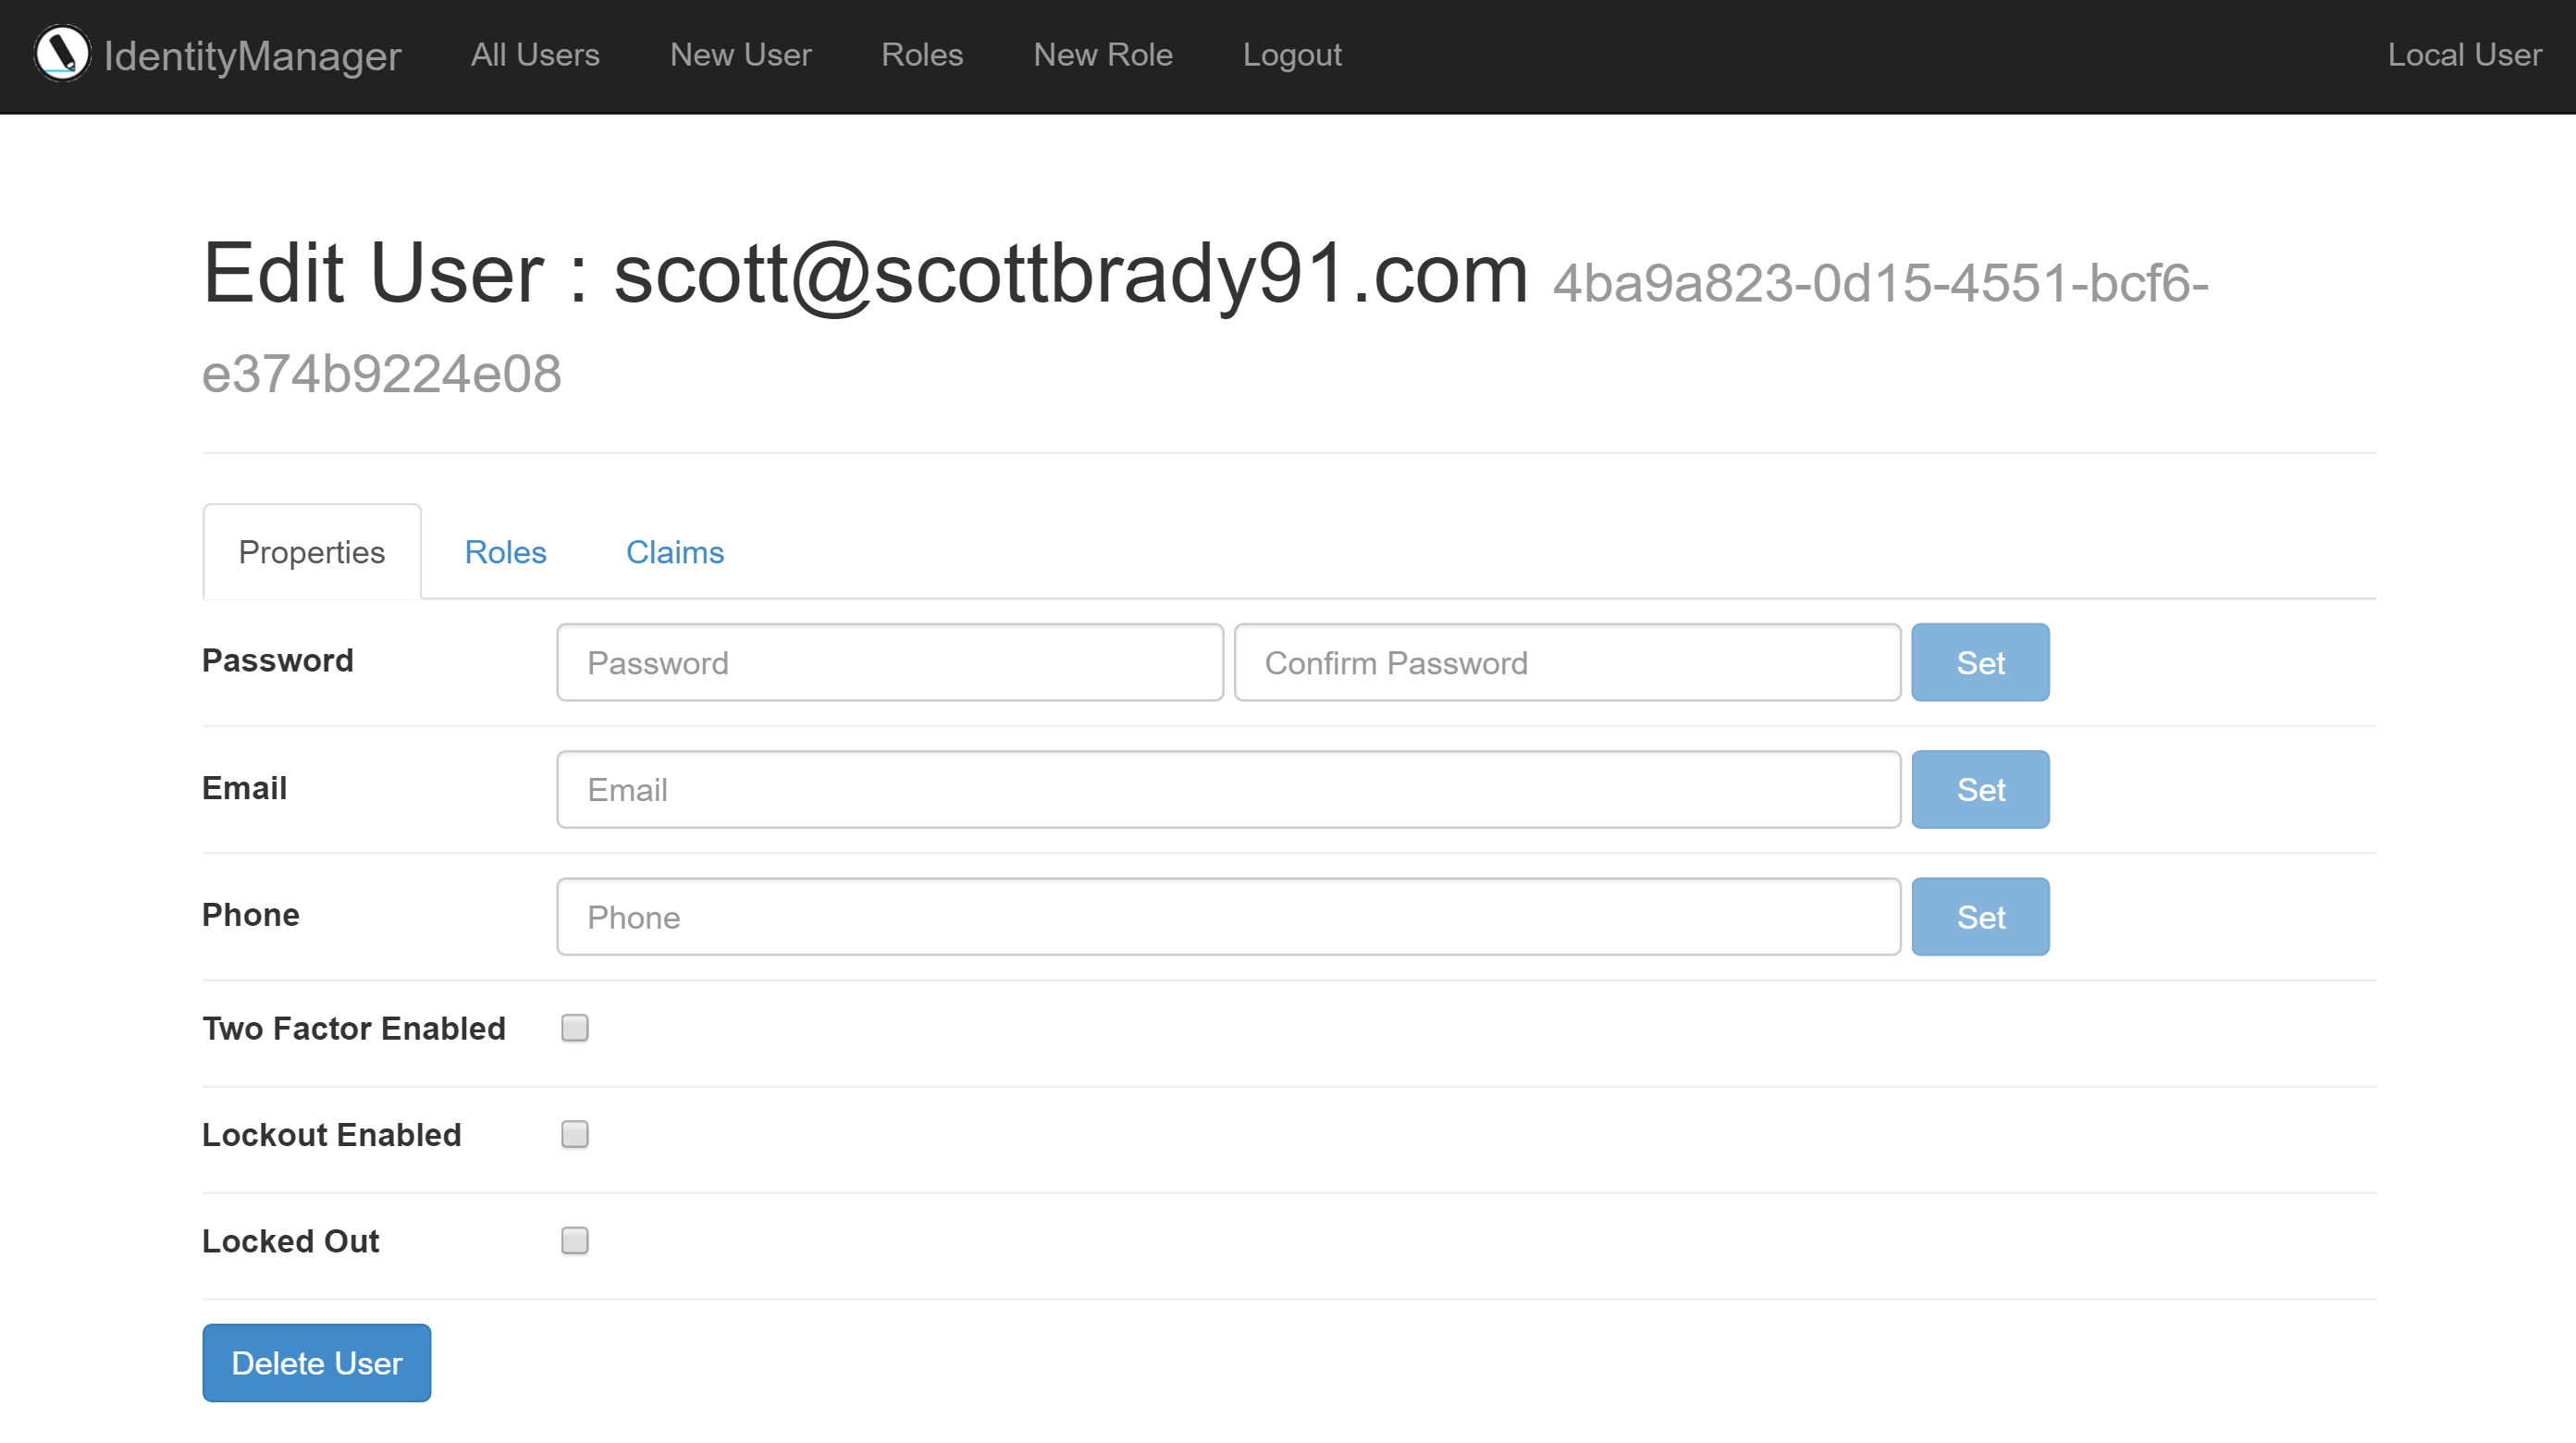Click the Delete User button
2576x1443 pixels.
point(316,1362)
